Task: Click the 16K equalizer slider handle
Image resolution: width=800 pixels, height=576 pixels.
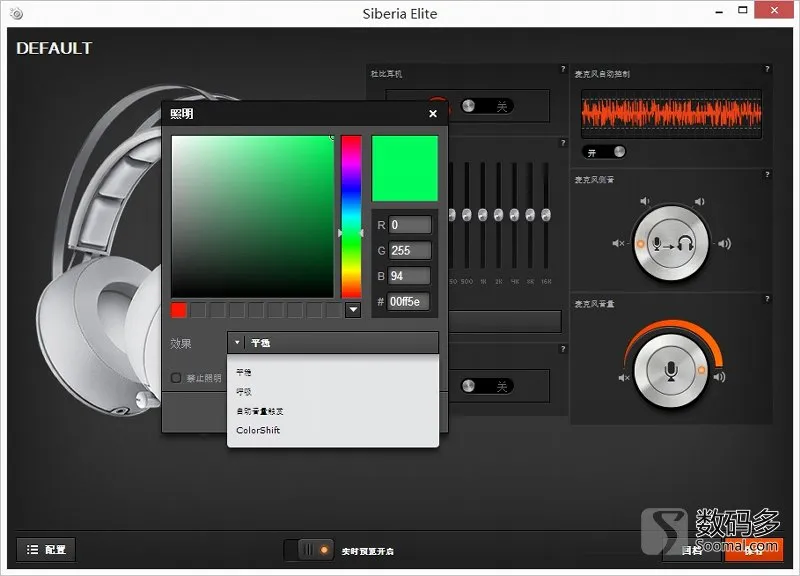Action: point(546,215)
